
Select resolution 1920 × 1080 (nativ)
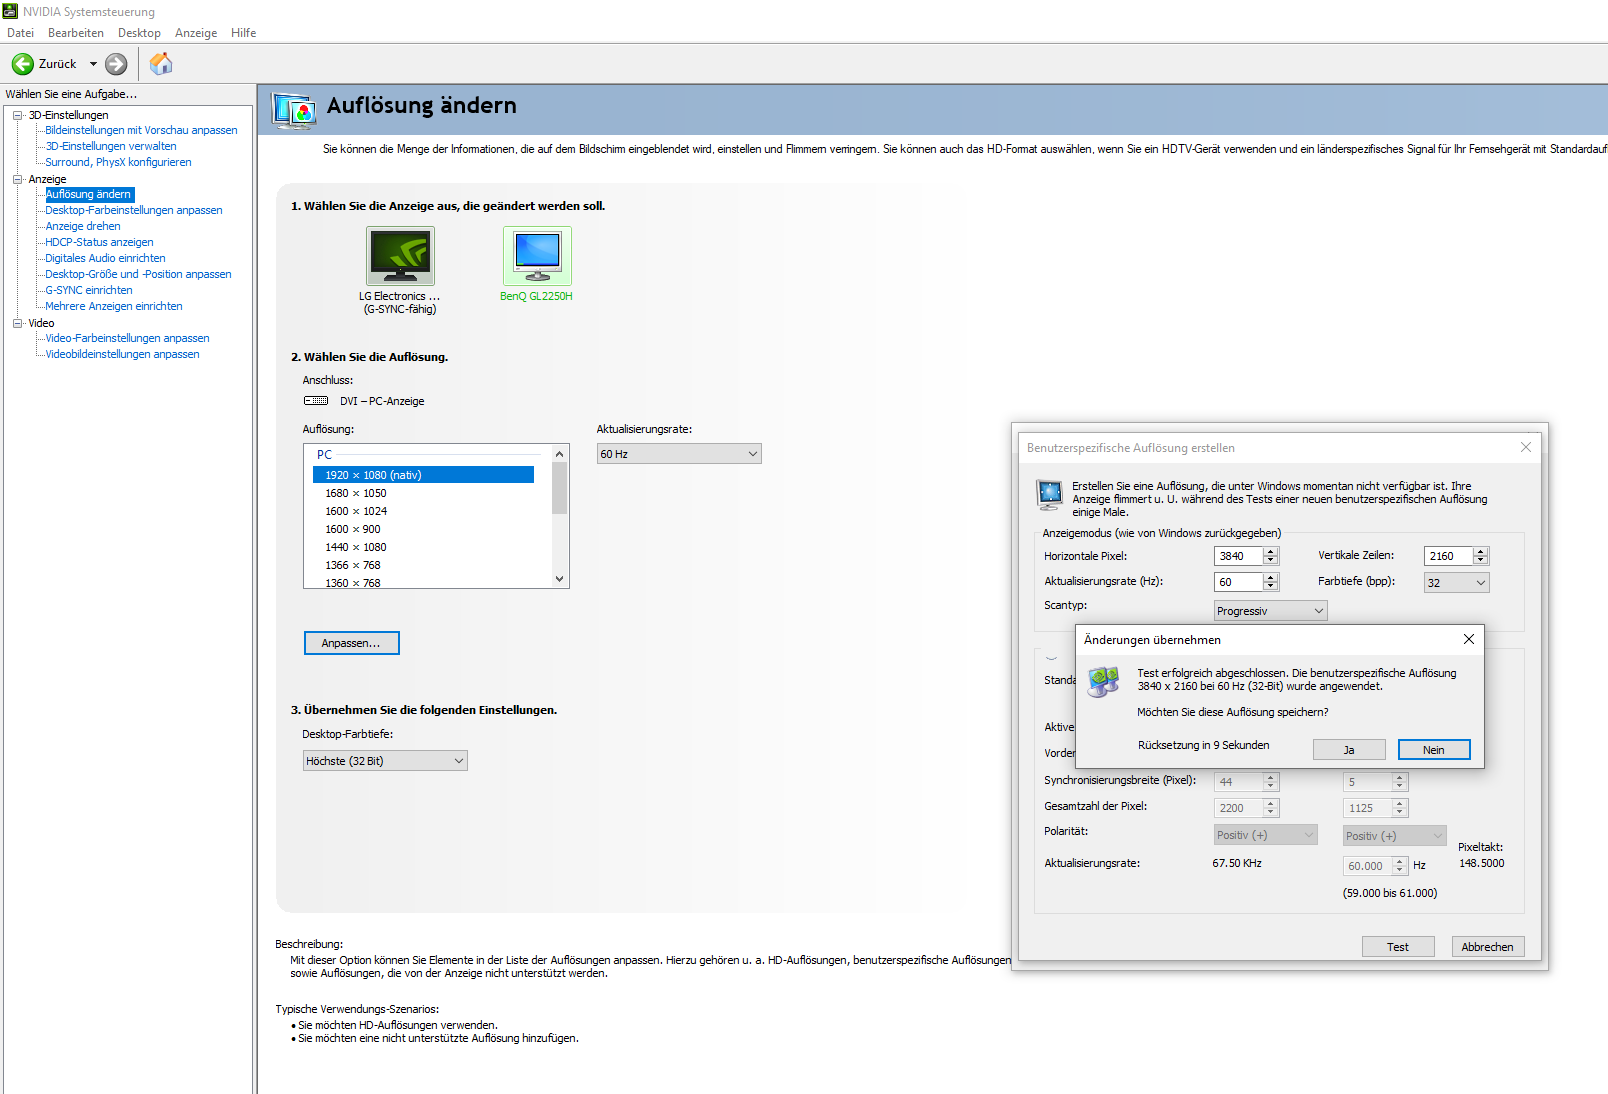click(x=424, y=475)
